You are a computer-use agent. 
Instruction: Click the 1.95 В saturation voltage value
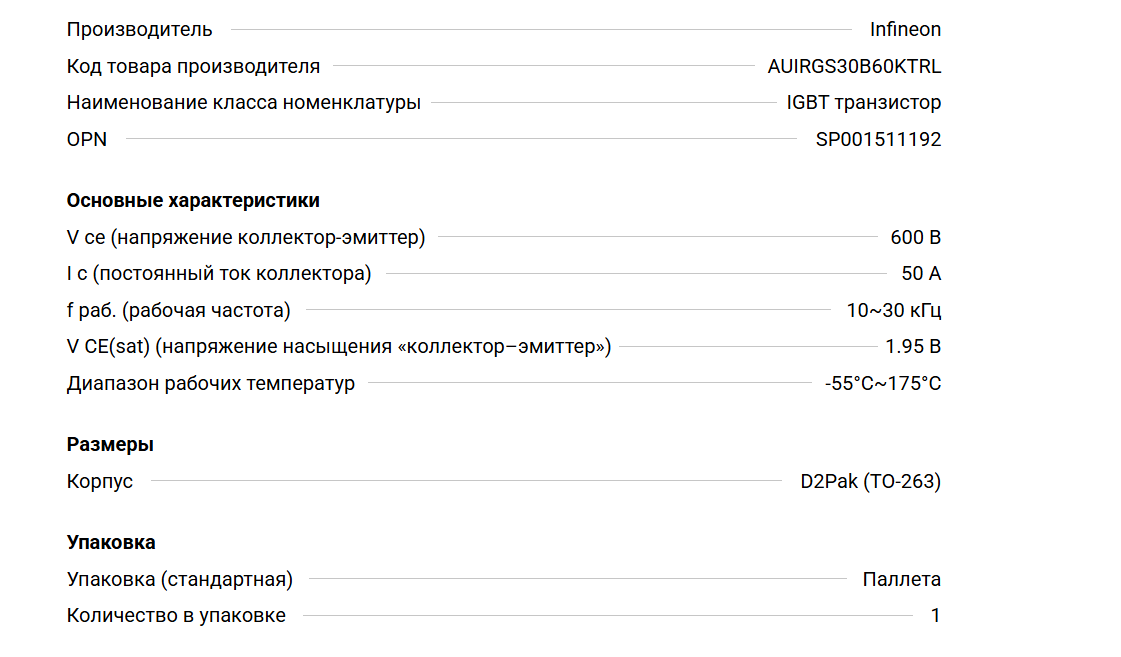pos(913,347)
